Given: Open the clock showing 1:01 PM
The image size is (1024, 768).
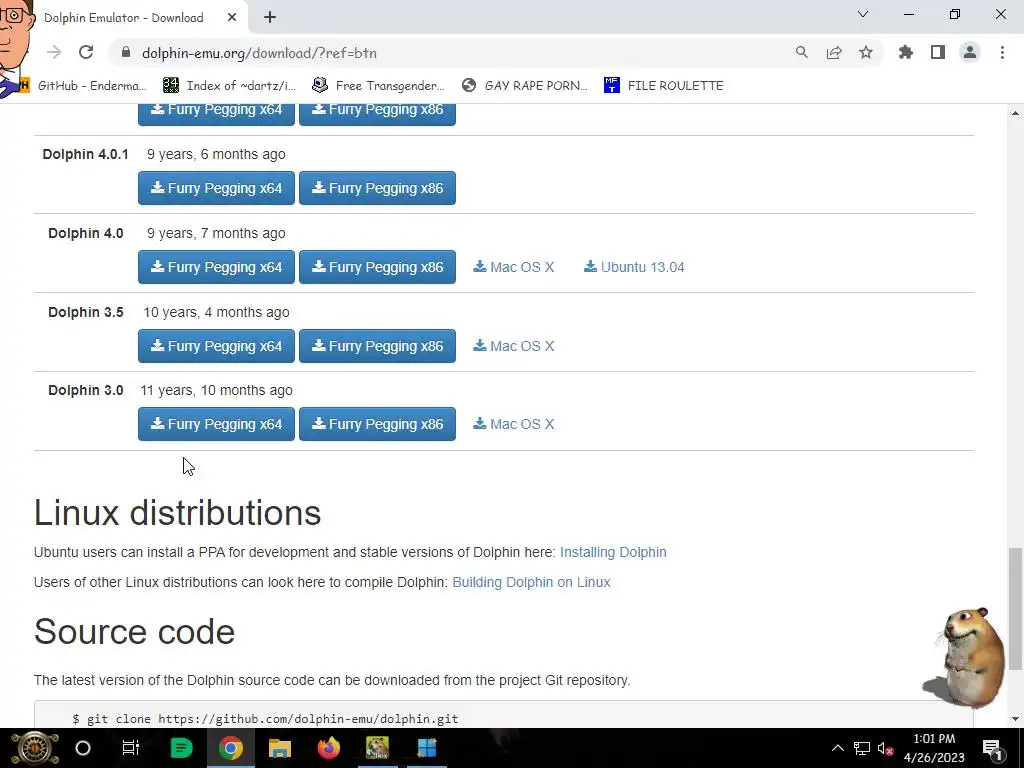Looking at the screenshot, I should 935,748.
